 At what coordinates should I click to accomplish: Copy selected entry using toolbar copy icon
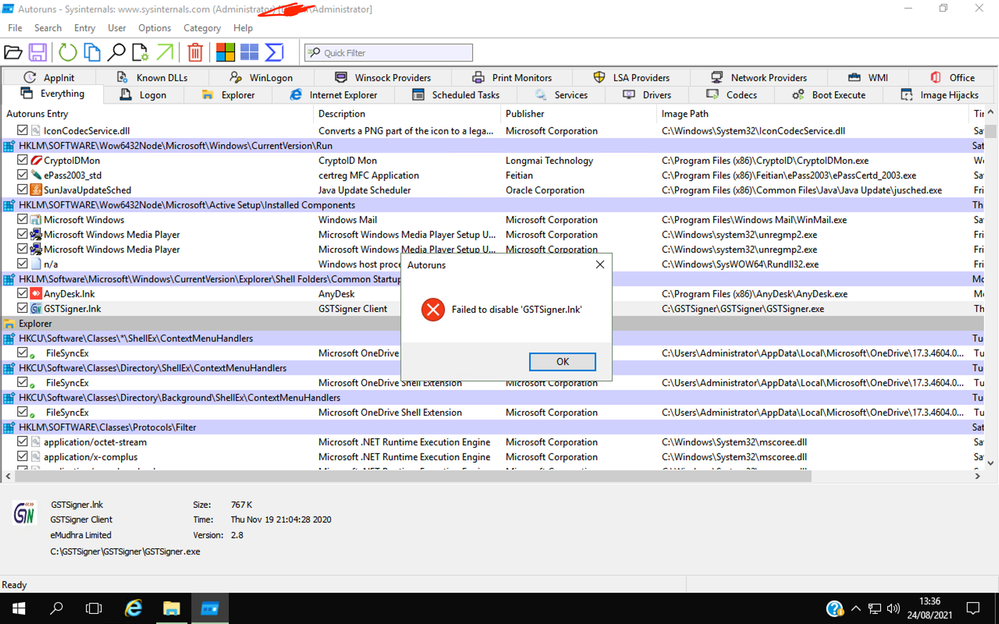92,52
